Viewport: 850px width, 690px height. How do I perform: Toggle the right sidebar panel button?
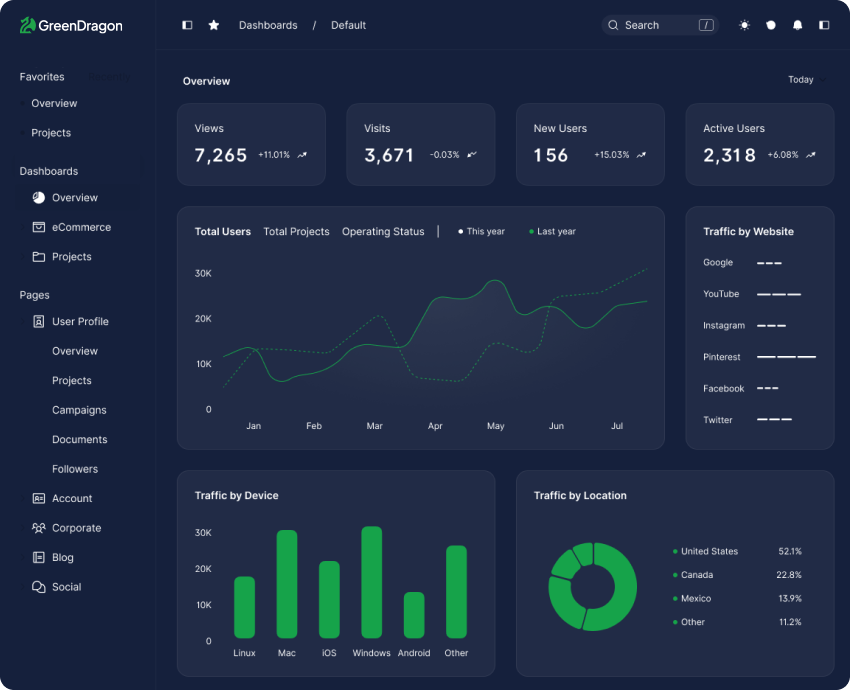click(x=824, y=25)
